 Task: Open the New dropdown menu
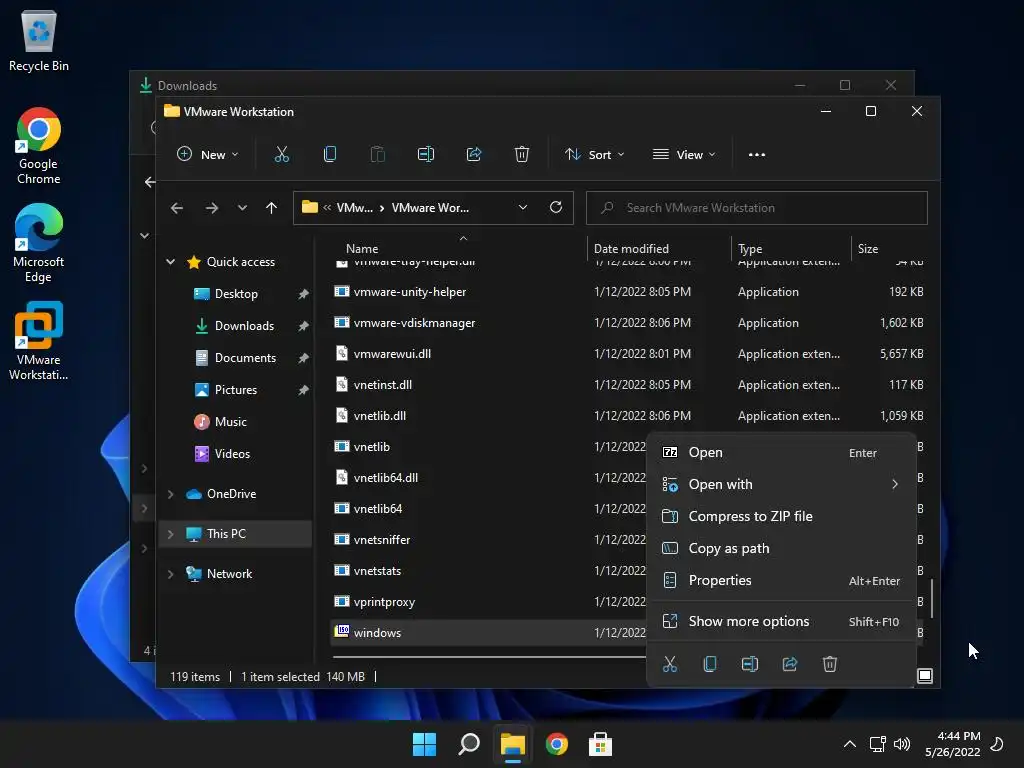208,155
